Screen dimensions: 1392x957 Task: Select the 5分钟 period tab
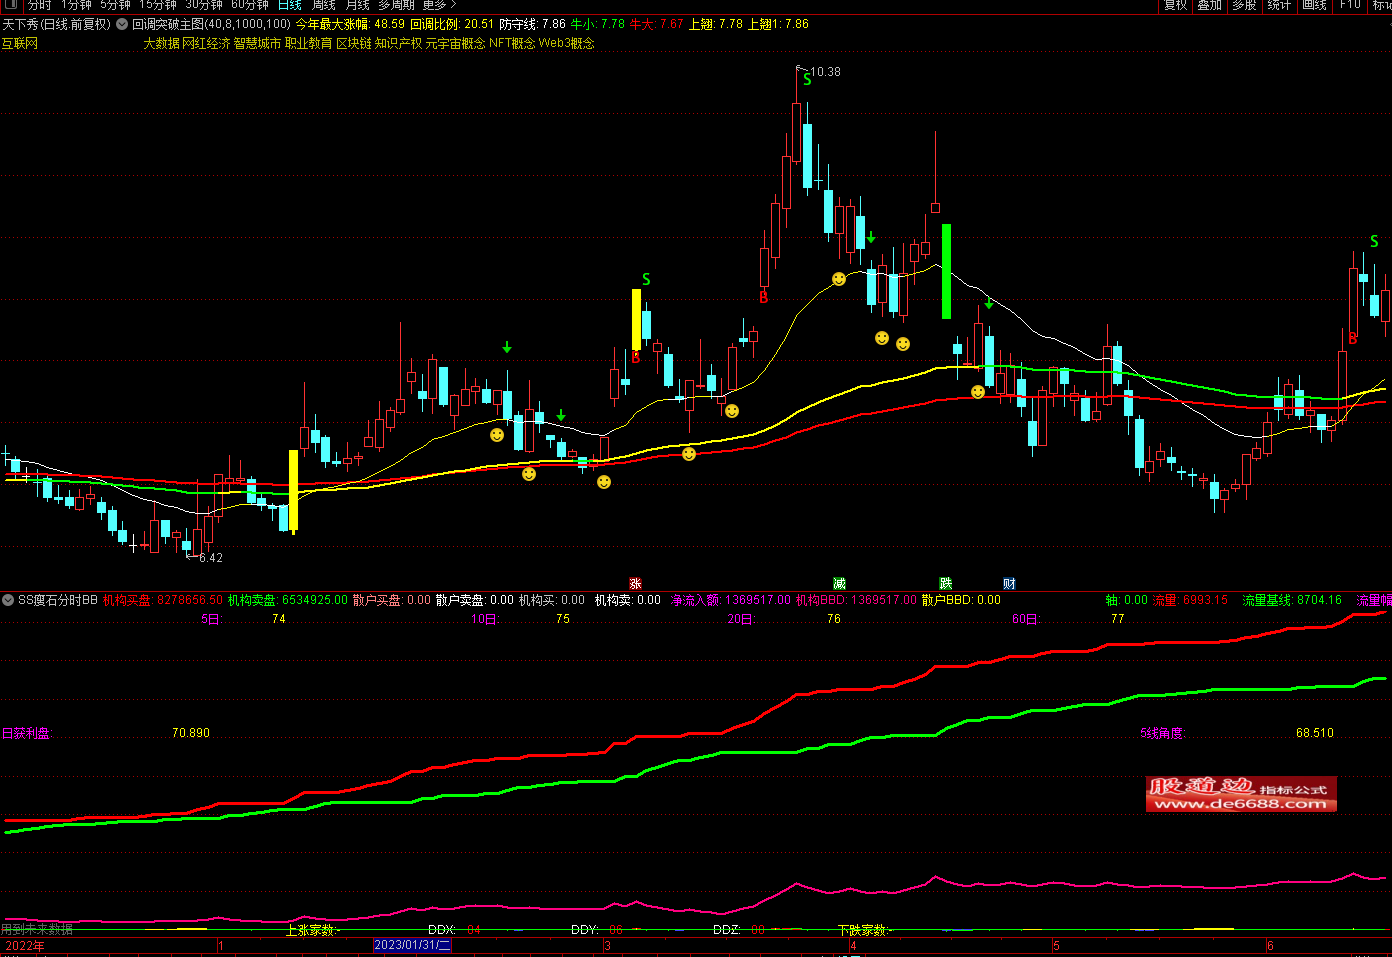click(x=115, y=5)
